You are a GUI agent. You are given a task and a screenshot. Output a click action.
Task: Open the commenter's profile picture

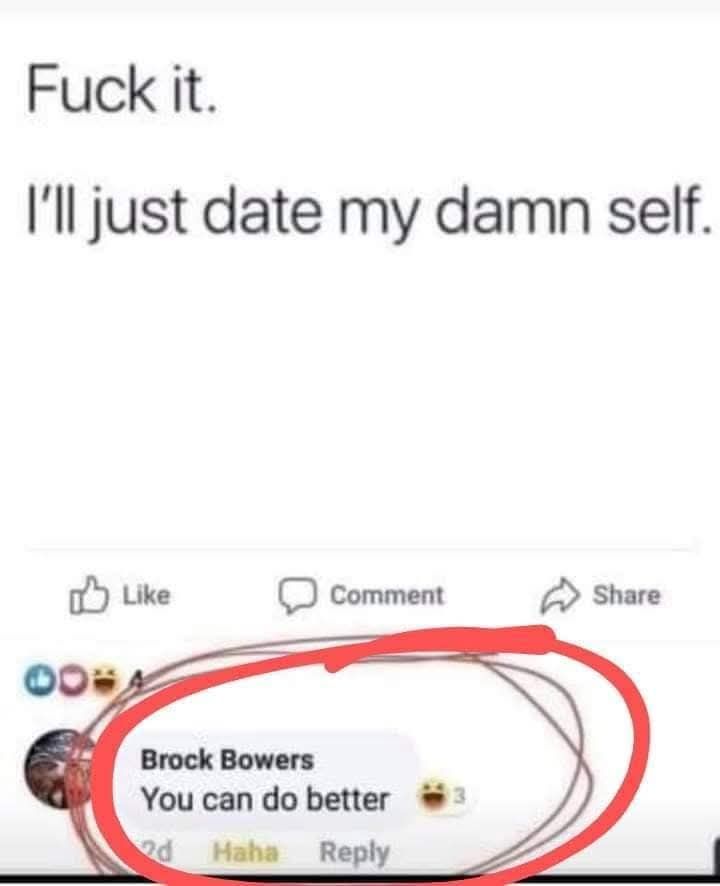point(57,769)
